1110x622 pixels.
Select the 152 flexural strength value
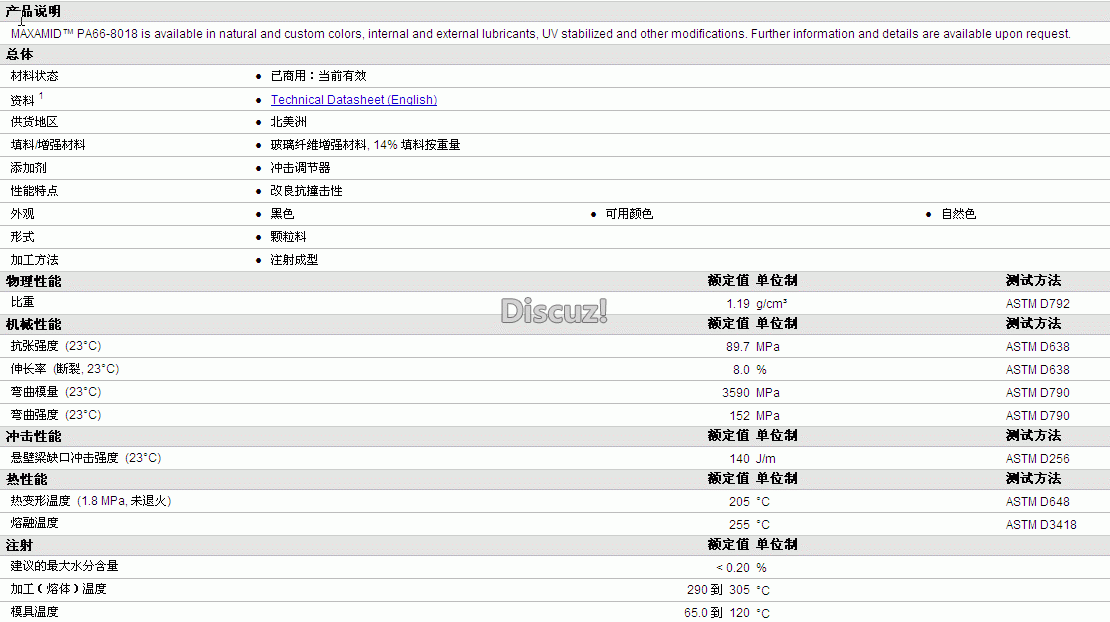tap(740, 416)
